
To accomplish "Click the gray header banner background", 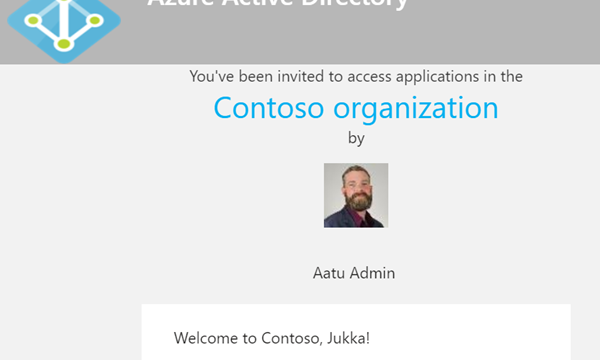I will click(497, 34).
